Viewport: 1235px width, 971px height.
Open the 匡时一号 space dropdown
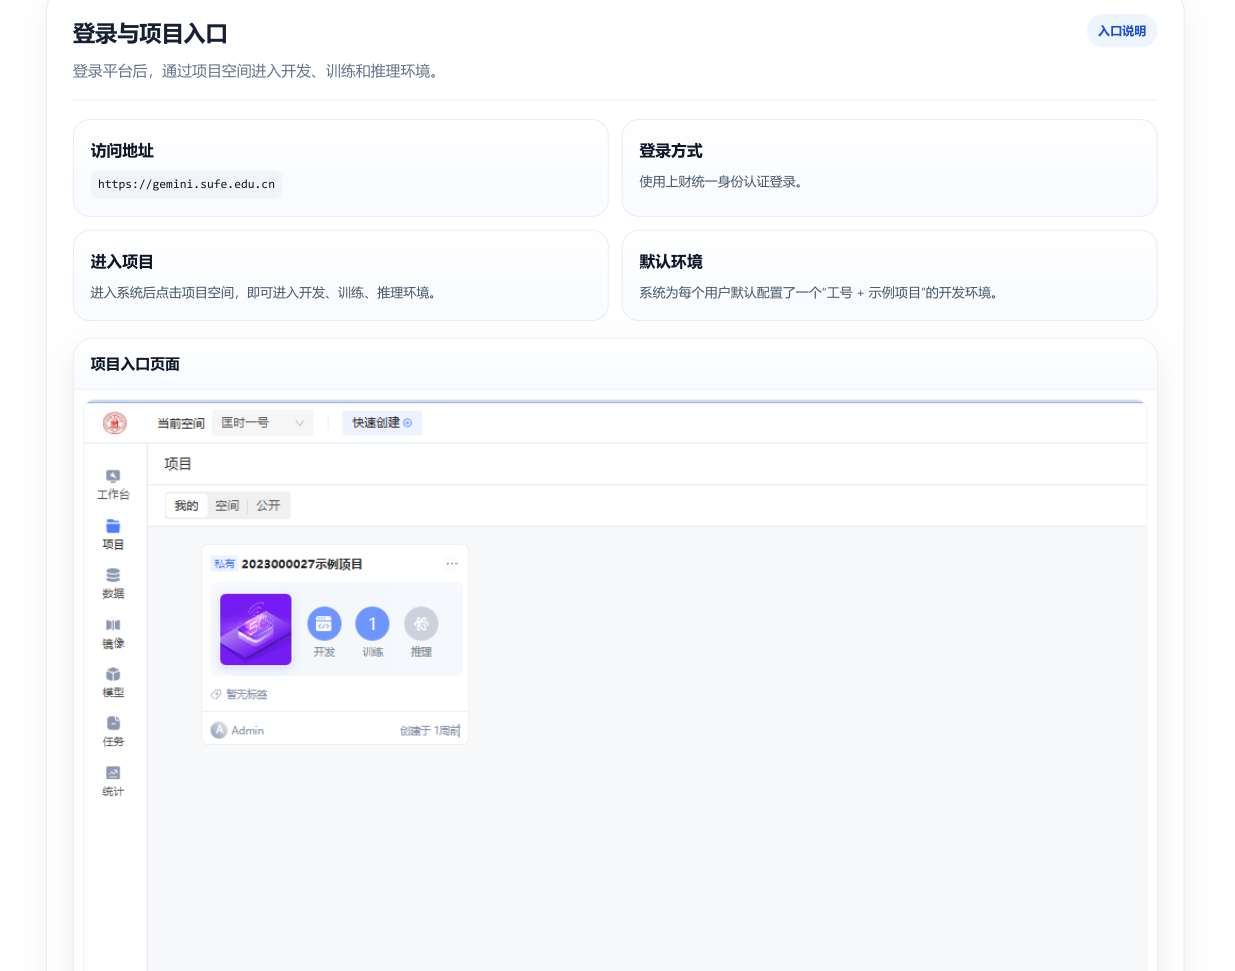(262, 423)
